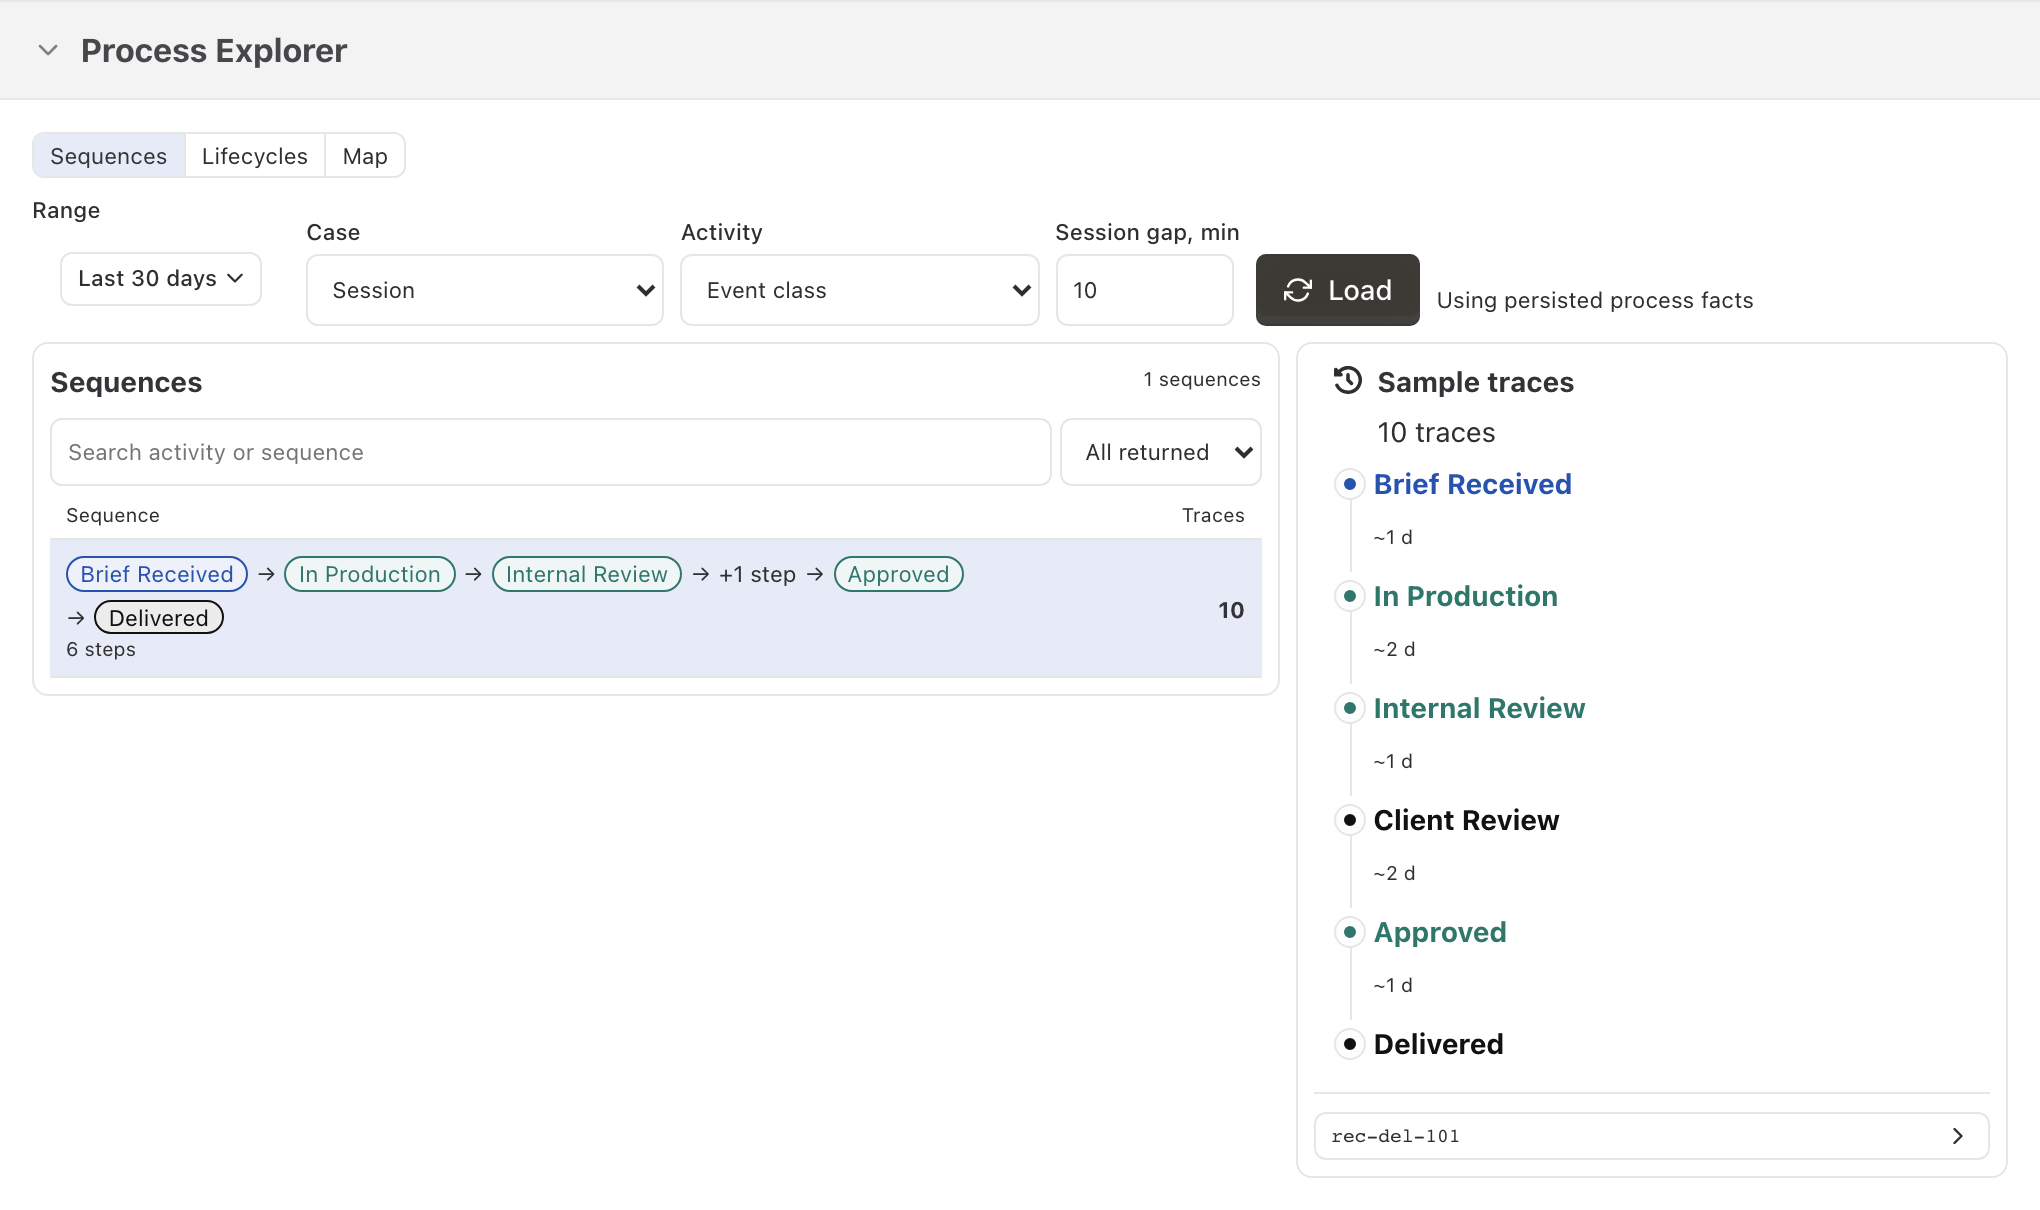Click the In Production trace step marker
2040x1210 pixels.
[1350, 596]
